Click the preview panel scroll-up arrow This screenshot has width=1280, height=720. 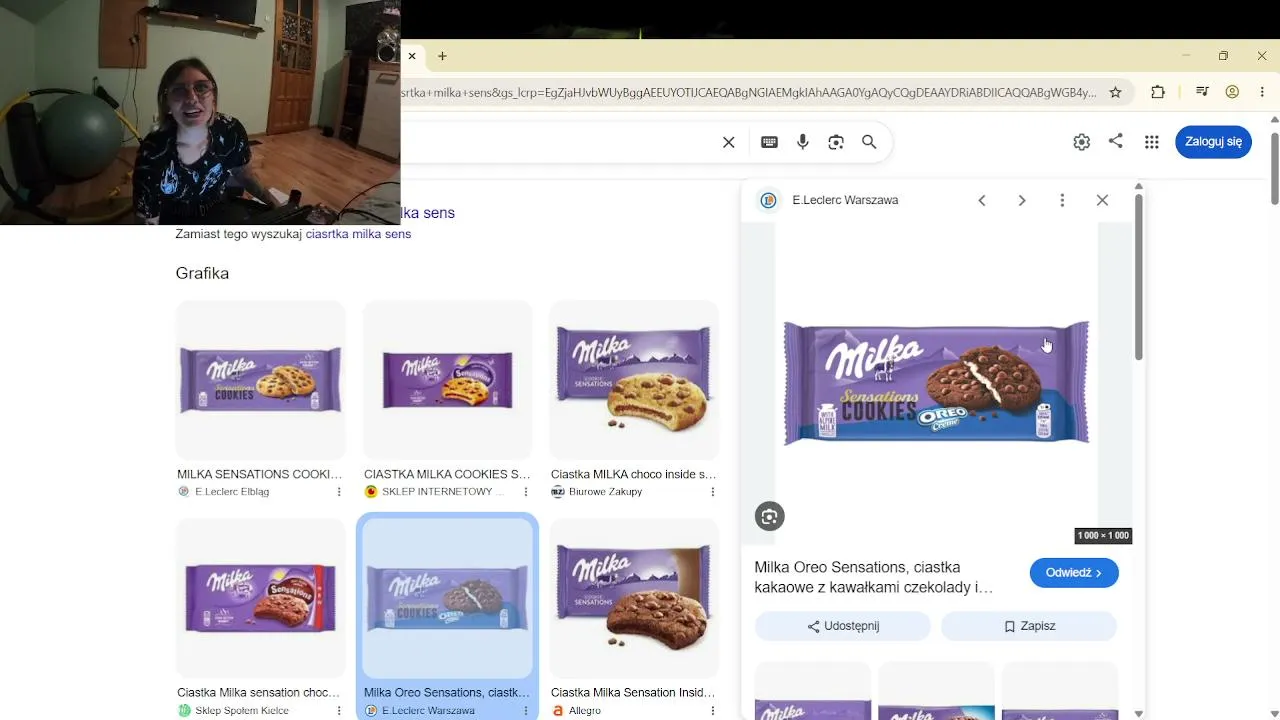point(1138,187)
